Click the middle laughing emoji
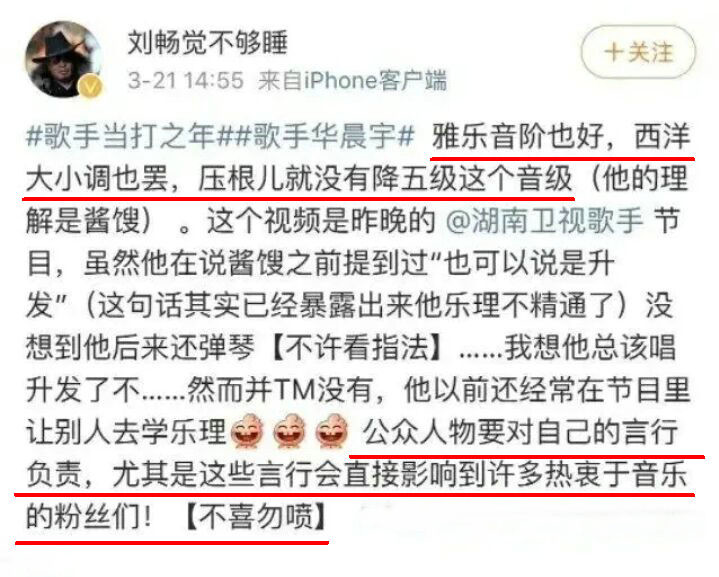719x577 pixels. click(289, 432)
